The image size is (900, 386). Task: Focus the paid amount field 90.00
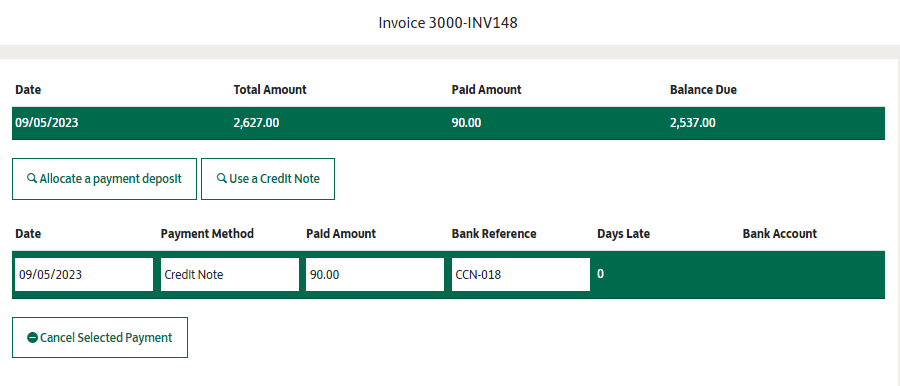(x=375, y=275)
